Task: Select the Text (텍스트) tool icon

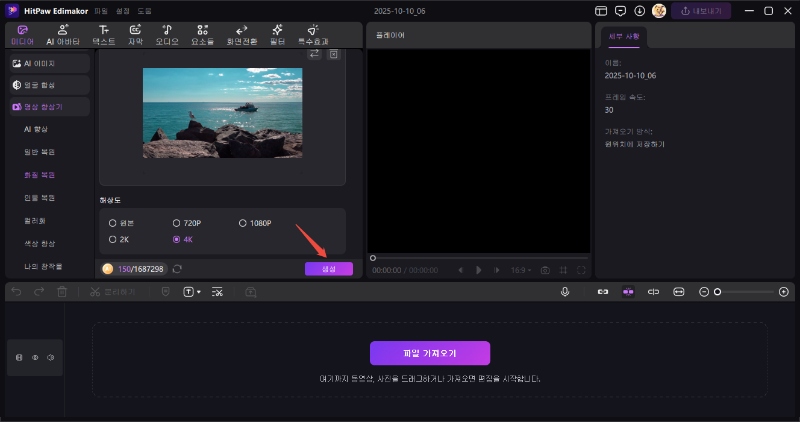Action: (104, 35)
